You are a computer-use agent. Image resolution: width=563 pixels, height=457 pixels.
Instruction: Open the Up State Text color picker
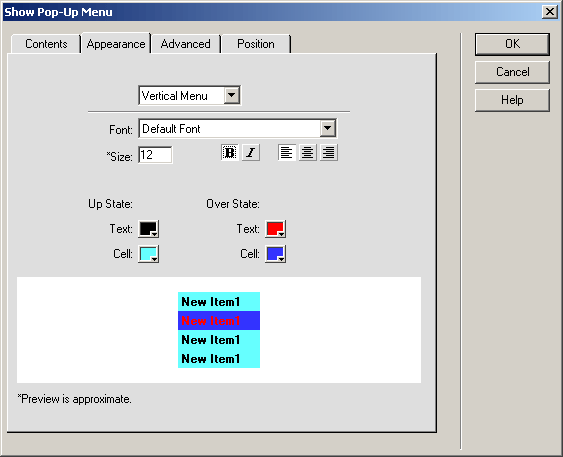[x=149, y=229]
